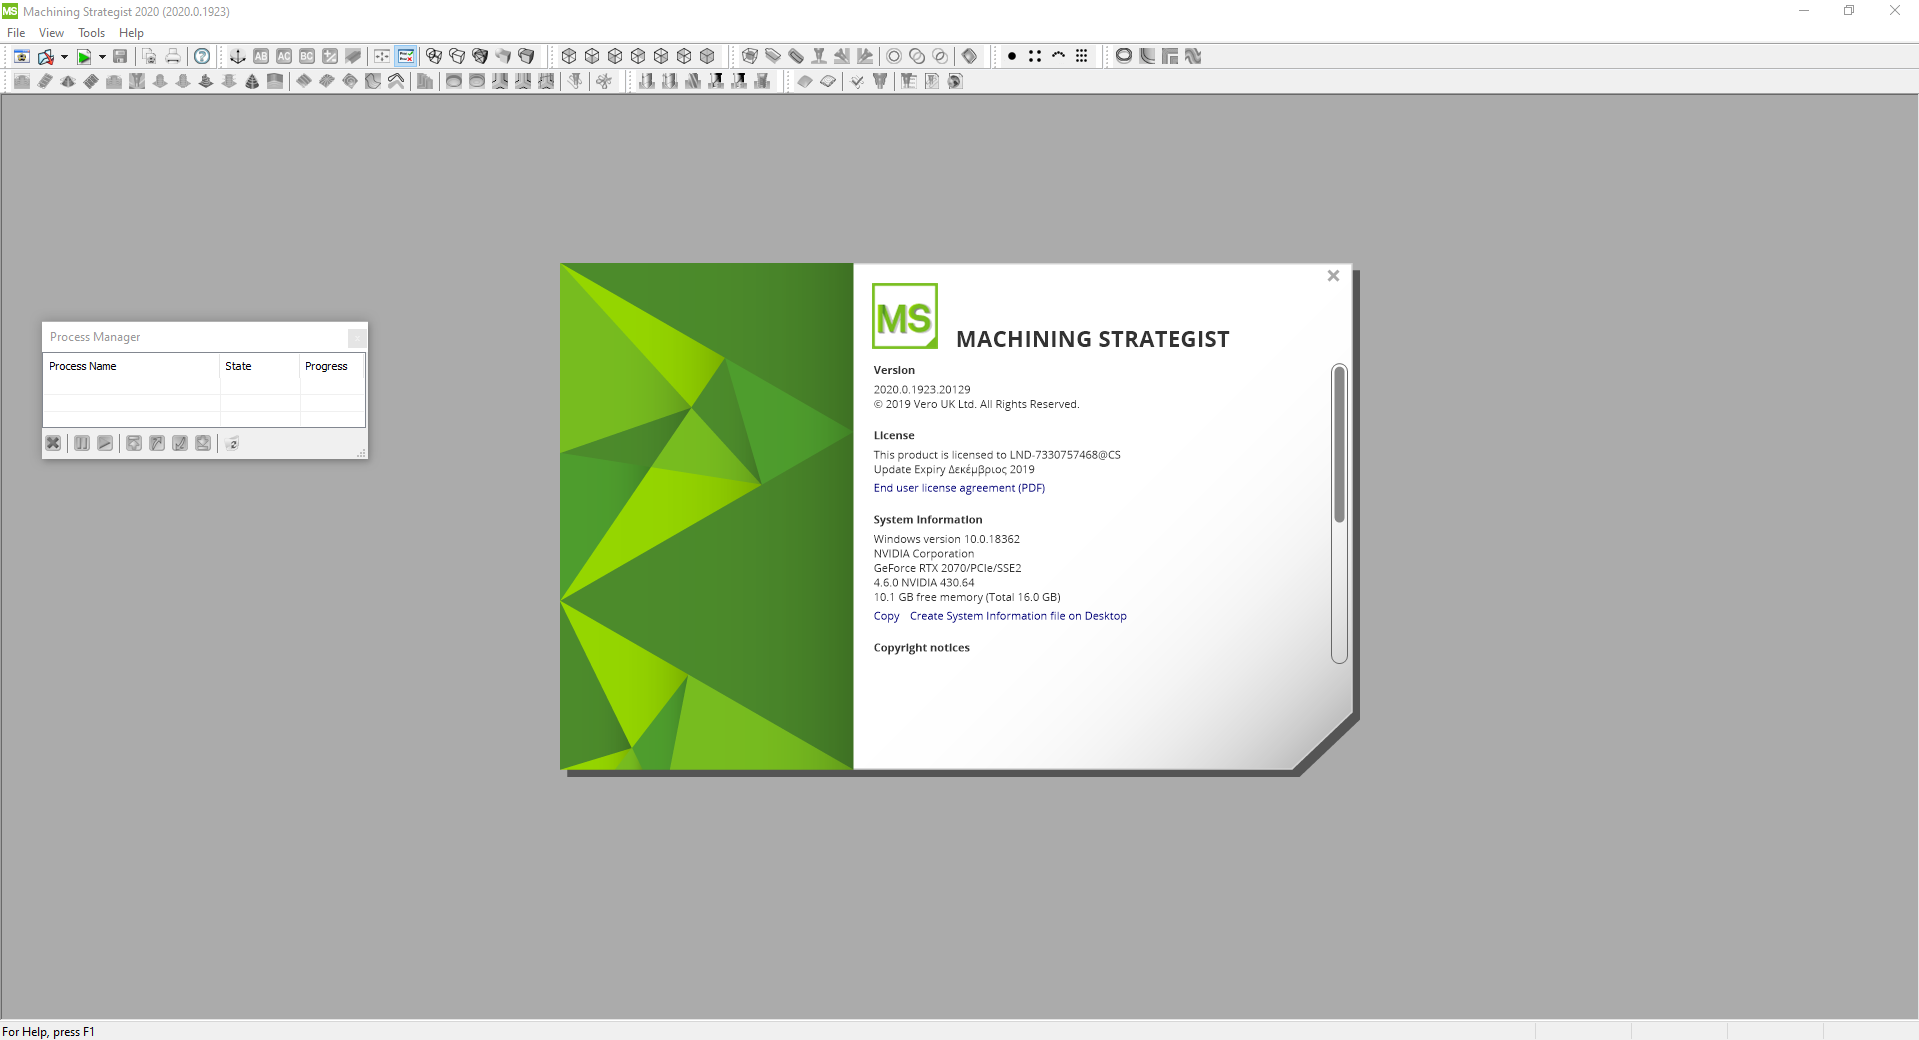This screenshot has width=1919, height=1040.
Task: Click Process Manager move-to-top icon
Action: coord(134,443)
